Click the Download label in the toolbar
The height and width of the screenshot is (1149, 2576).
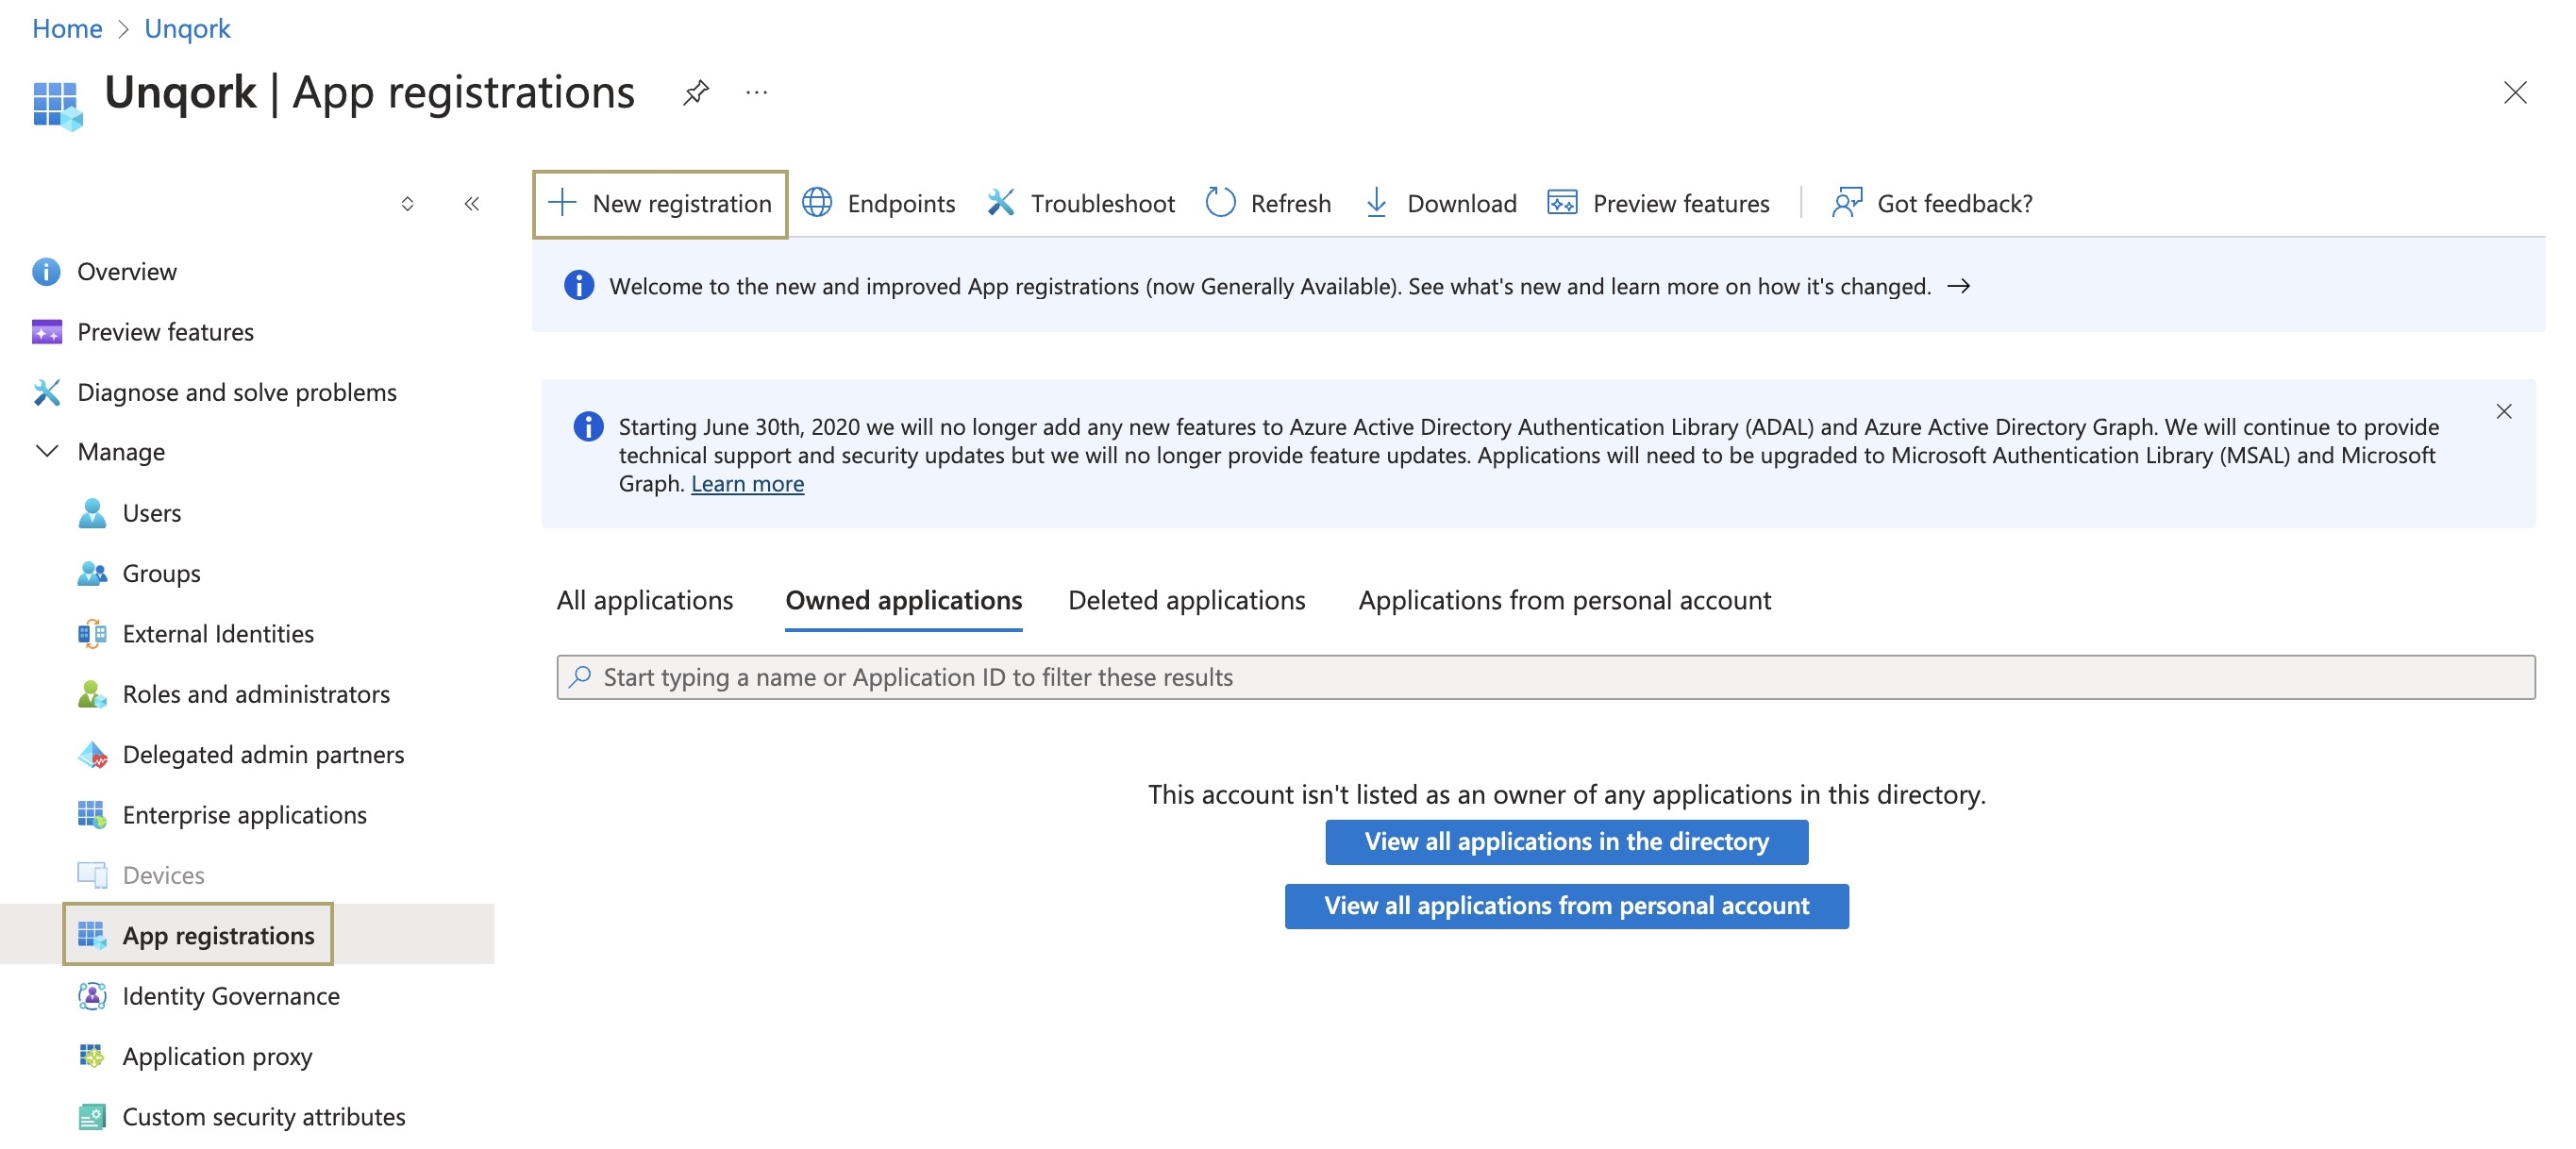pyautogui.click(x=1461, y=204)
